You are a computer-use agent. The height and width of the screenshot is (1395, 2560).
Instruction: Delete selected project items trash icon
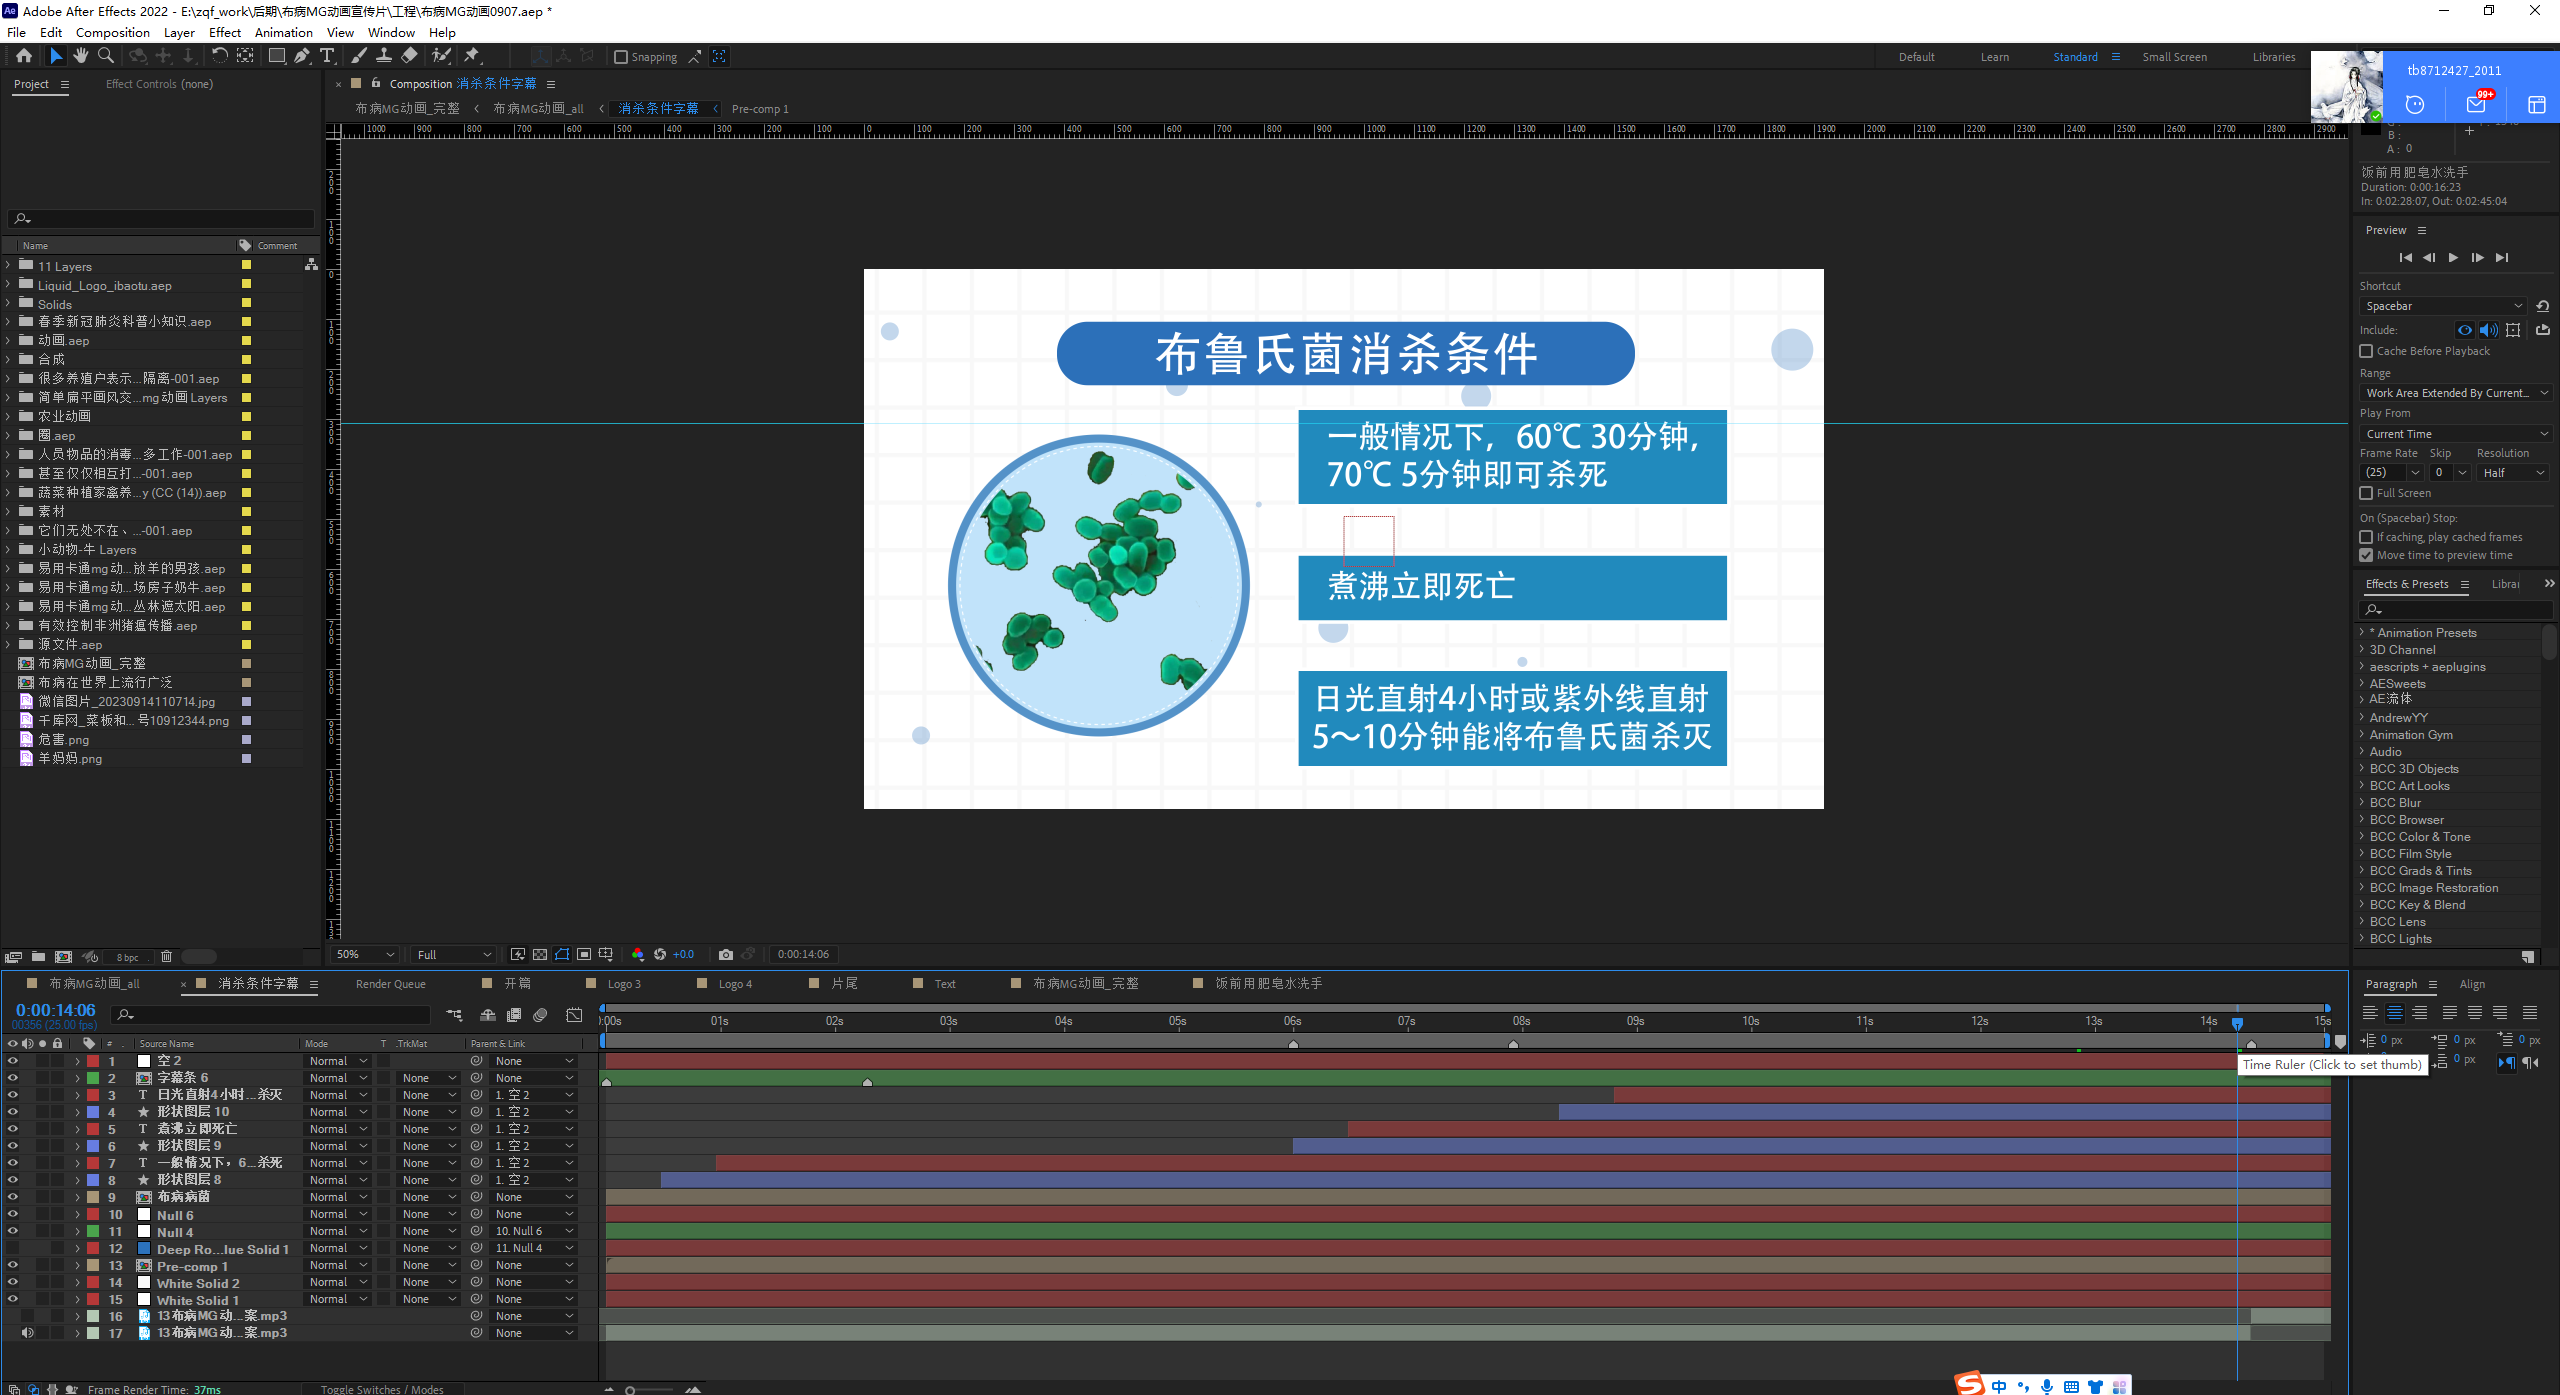point(166,956)
